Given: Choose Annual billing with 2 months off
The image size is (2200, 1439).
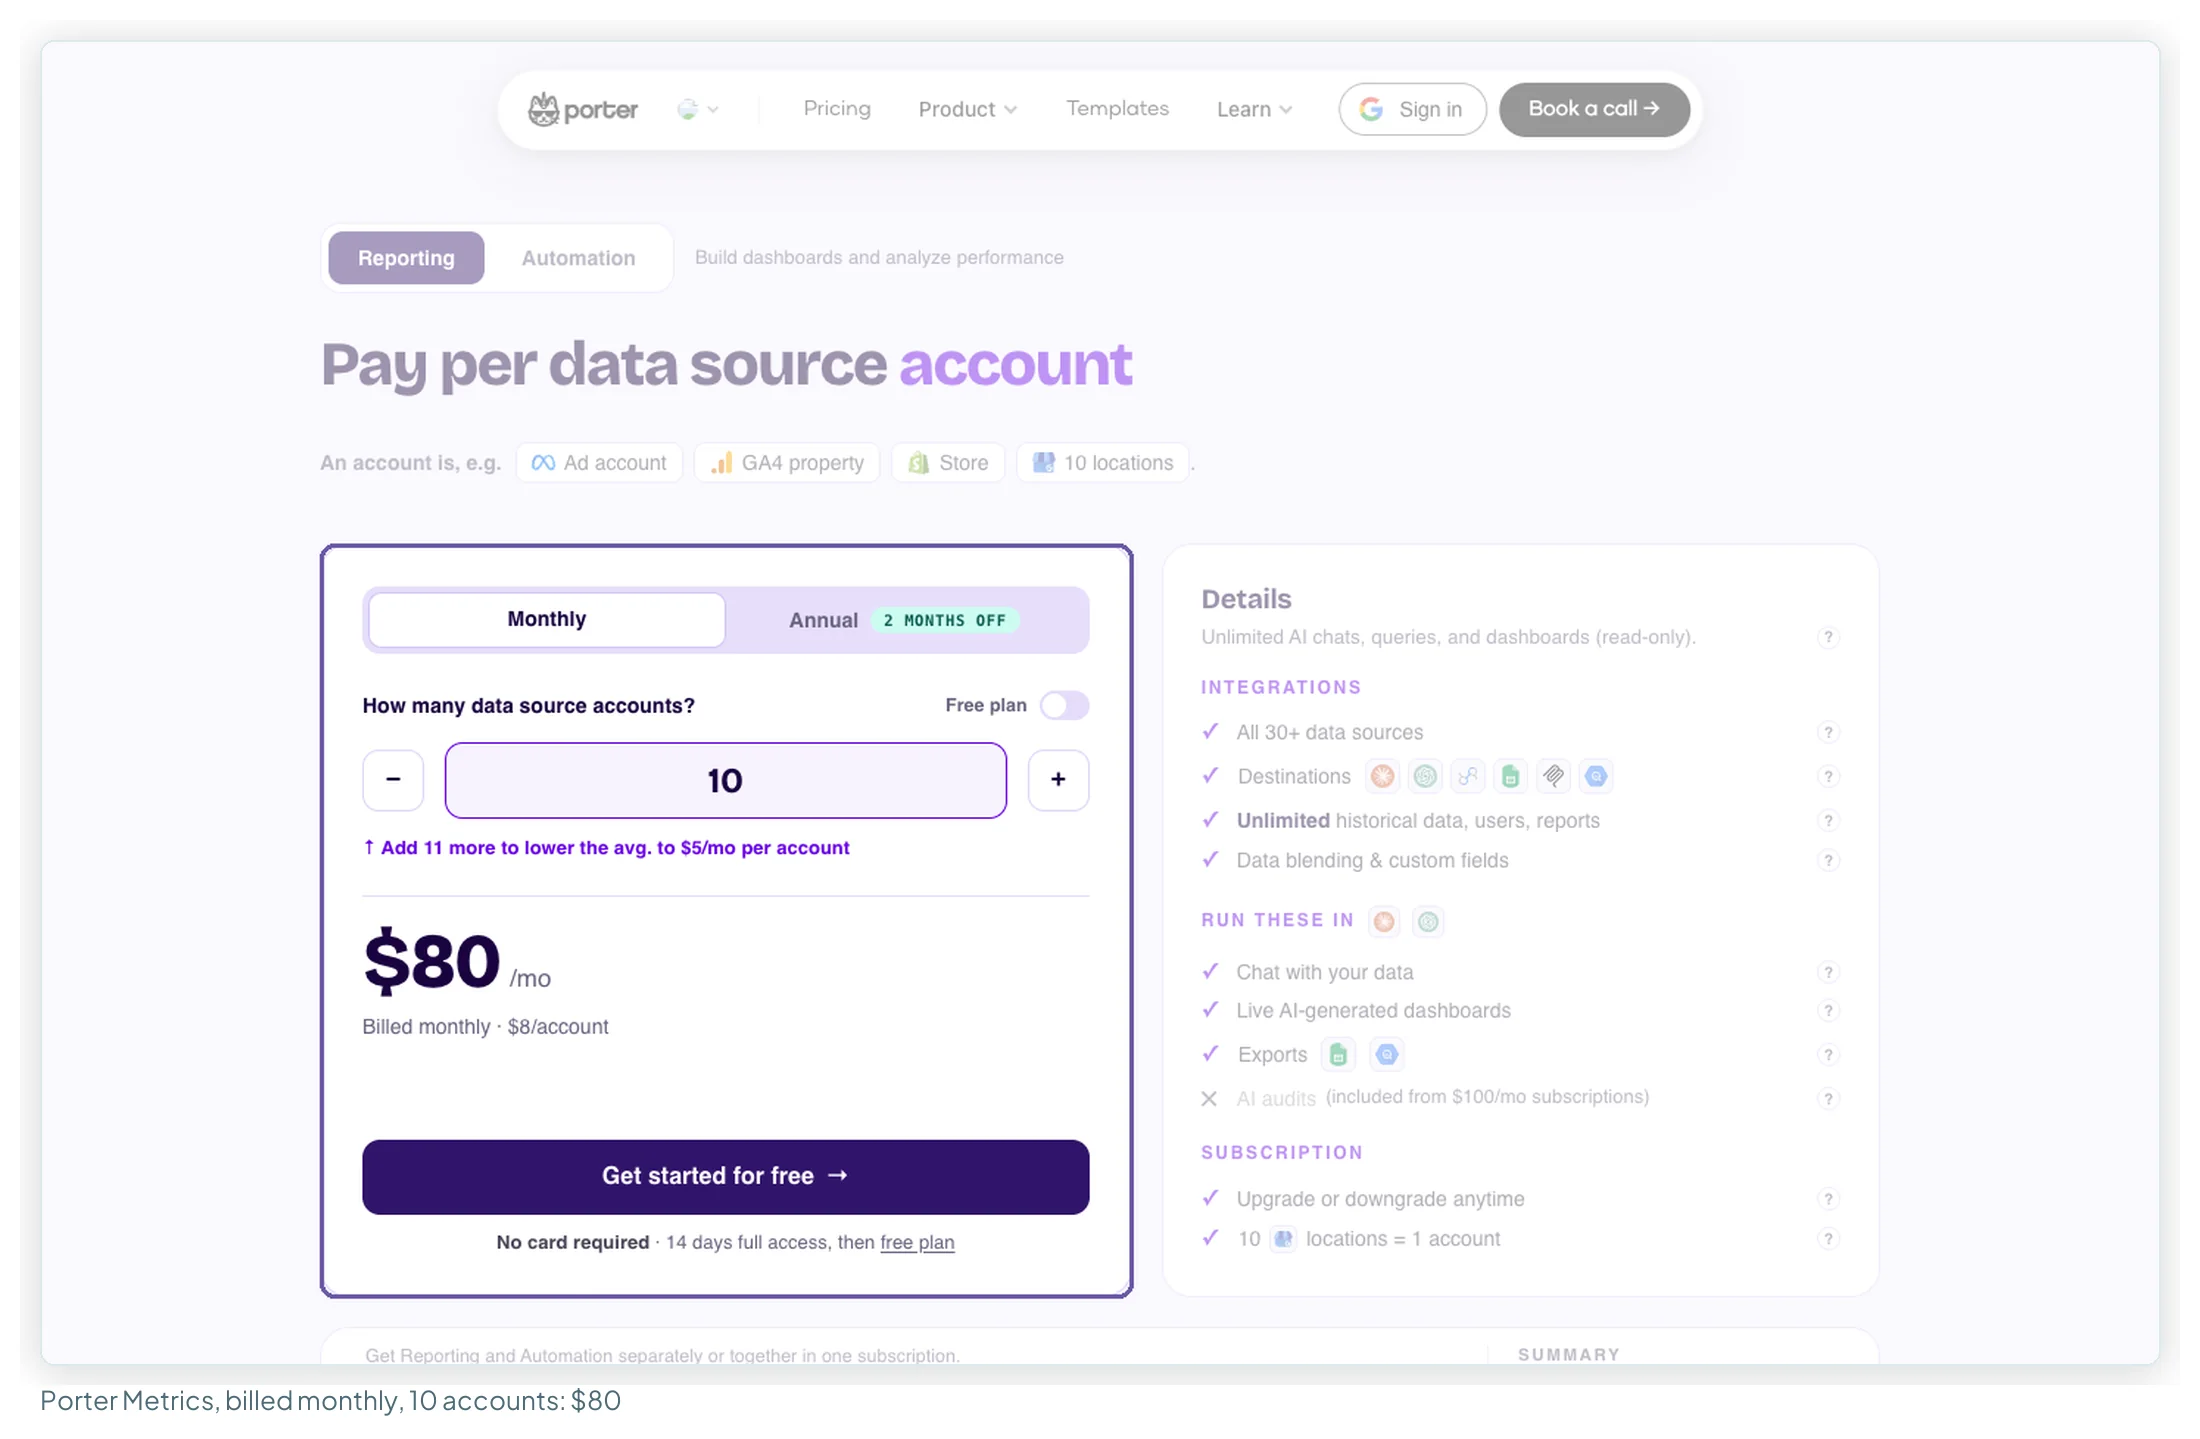Looking at the screenshot, I should click(x=906, y=620).
